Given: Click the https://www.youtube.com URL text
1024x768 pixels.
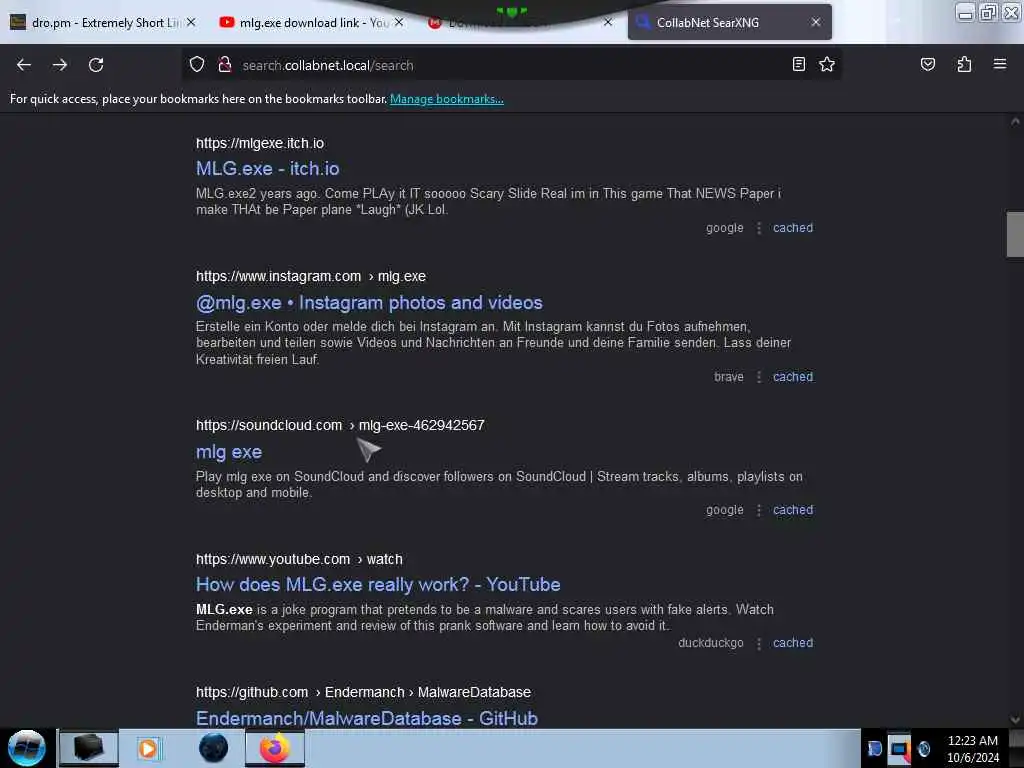Looking at the screenshot, I should pos(273,559).
